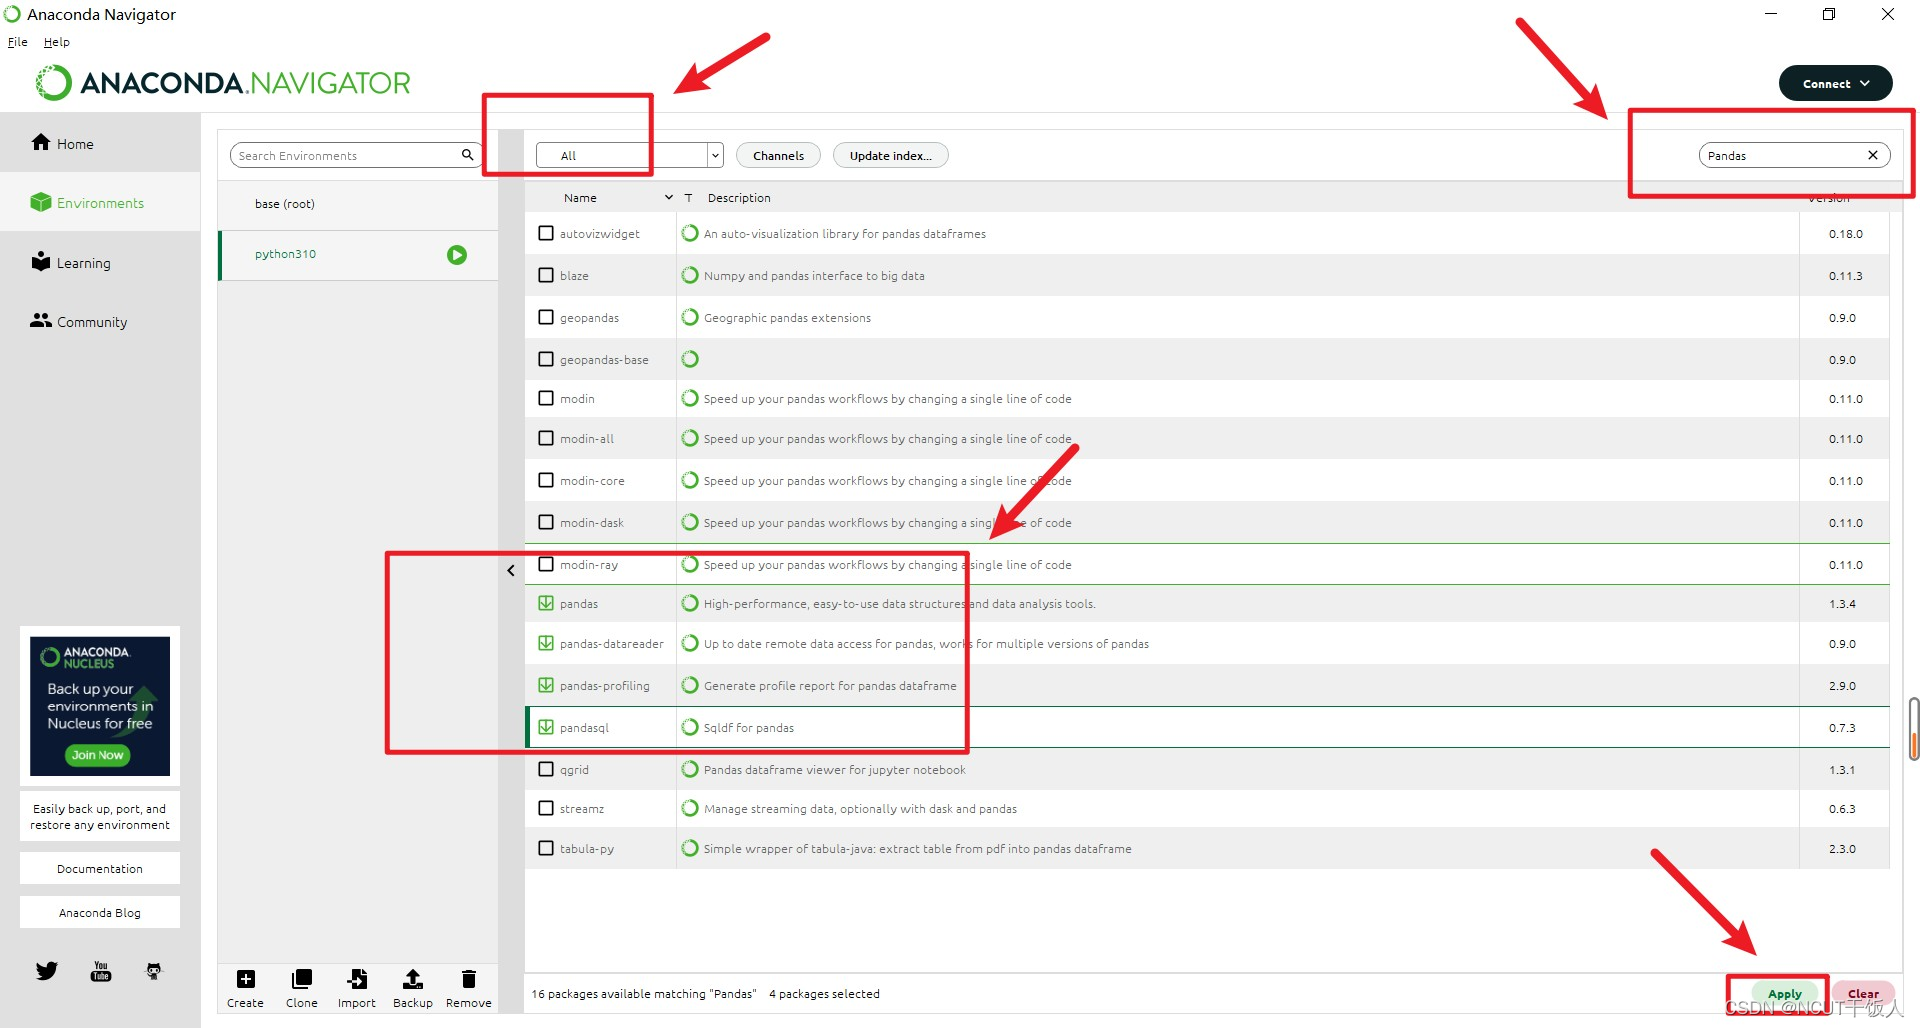Click the status circle icon for pandasql
This screenshot has width=1920, height=1028.
pyautogui.click(x=690, y=727)
